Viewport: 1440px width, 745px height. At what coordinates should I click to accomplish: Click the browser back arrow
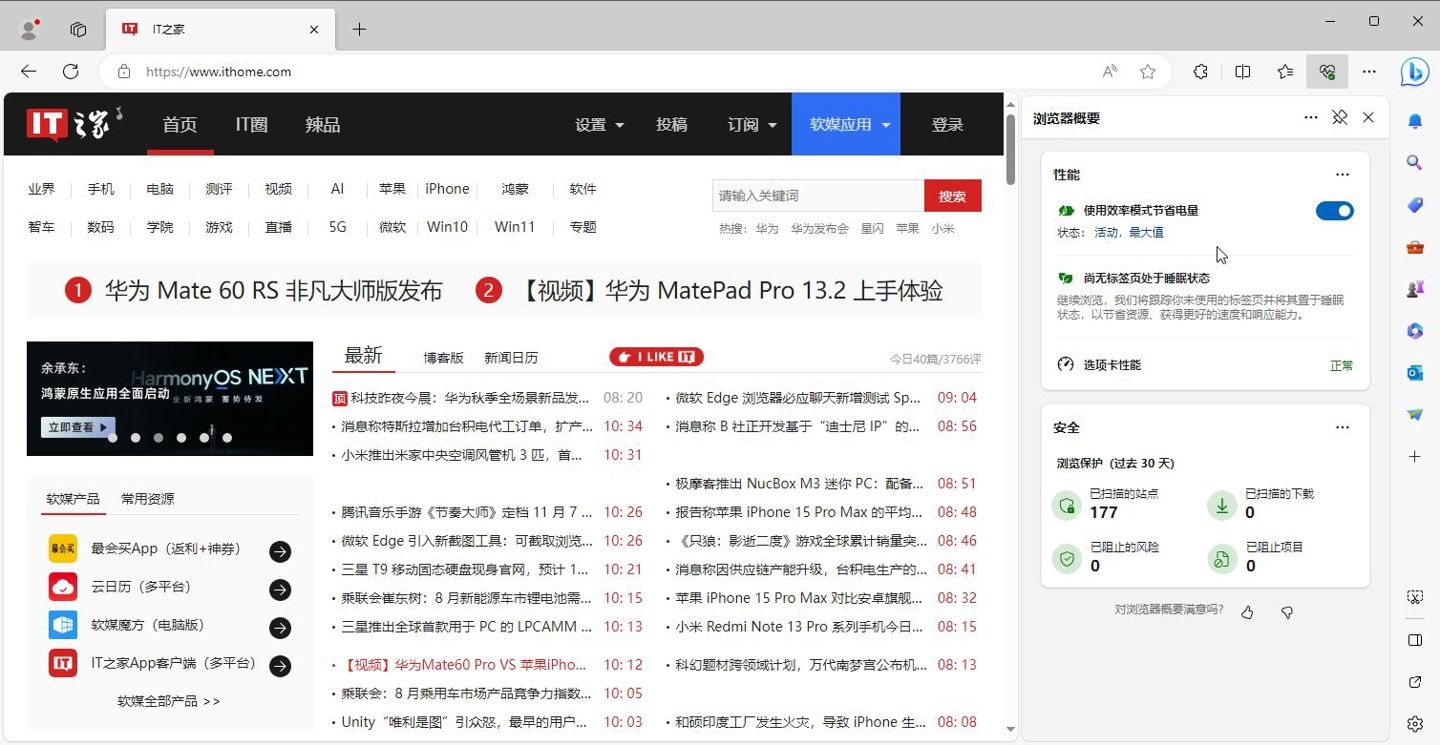[x=28, y=71]
